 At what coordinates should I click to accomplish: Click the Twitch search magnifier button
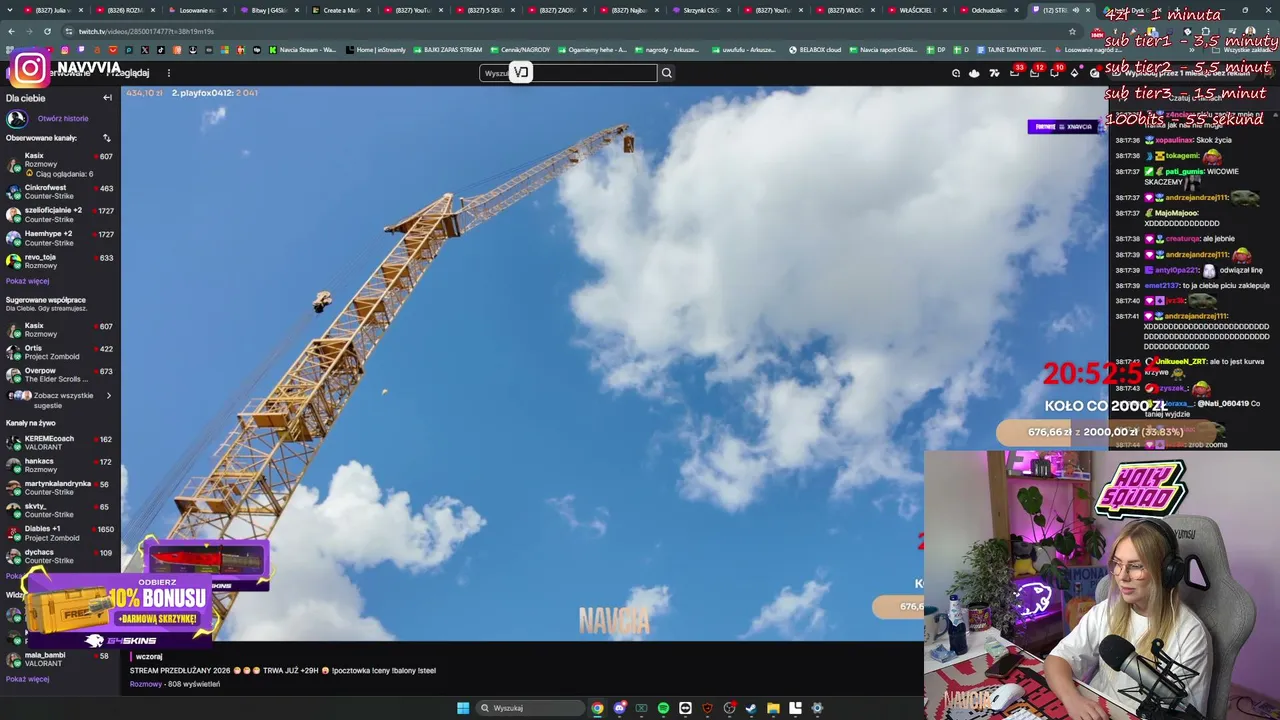coord(667,73)
